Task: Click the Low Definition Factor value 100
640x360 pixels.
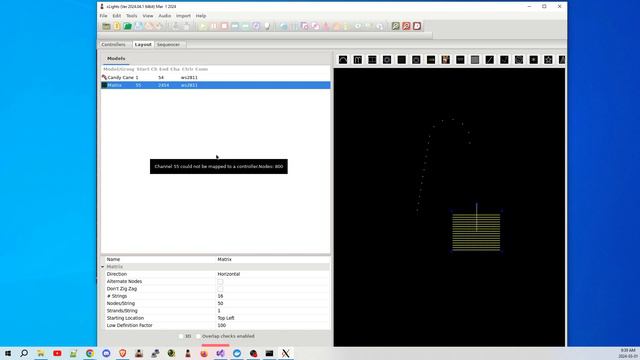Action: (273, 326)
